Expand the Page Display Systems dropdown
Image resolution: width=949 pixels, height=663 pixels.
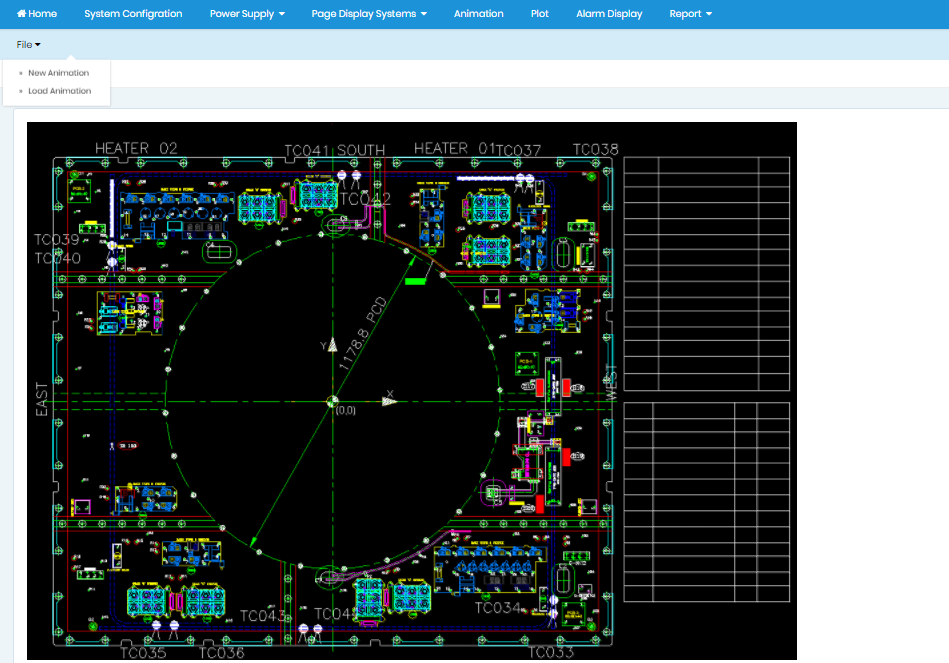click(369, 14)
